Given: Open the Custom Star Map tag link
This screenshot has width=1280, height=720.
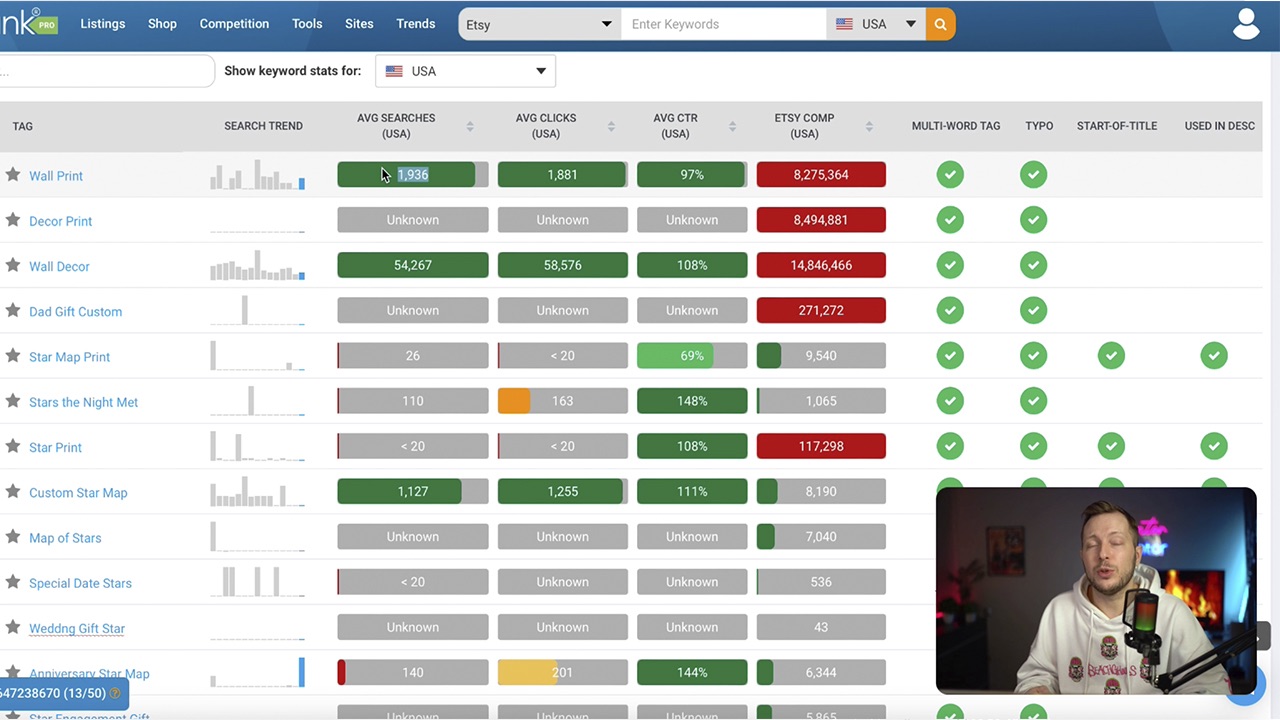Looking at the screenshot, I should coord(78,493).
